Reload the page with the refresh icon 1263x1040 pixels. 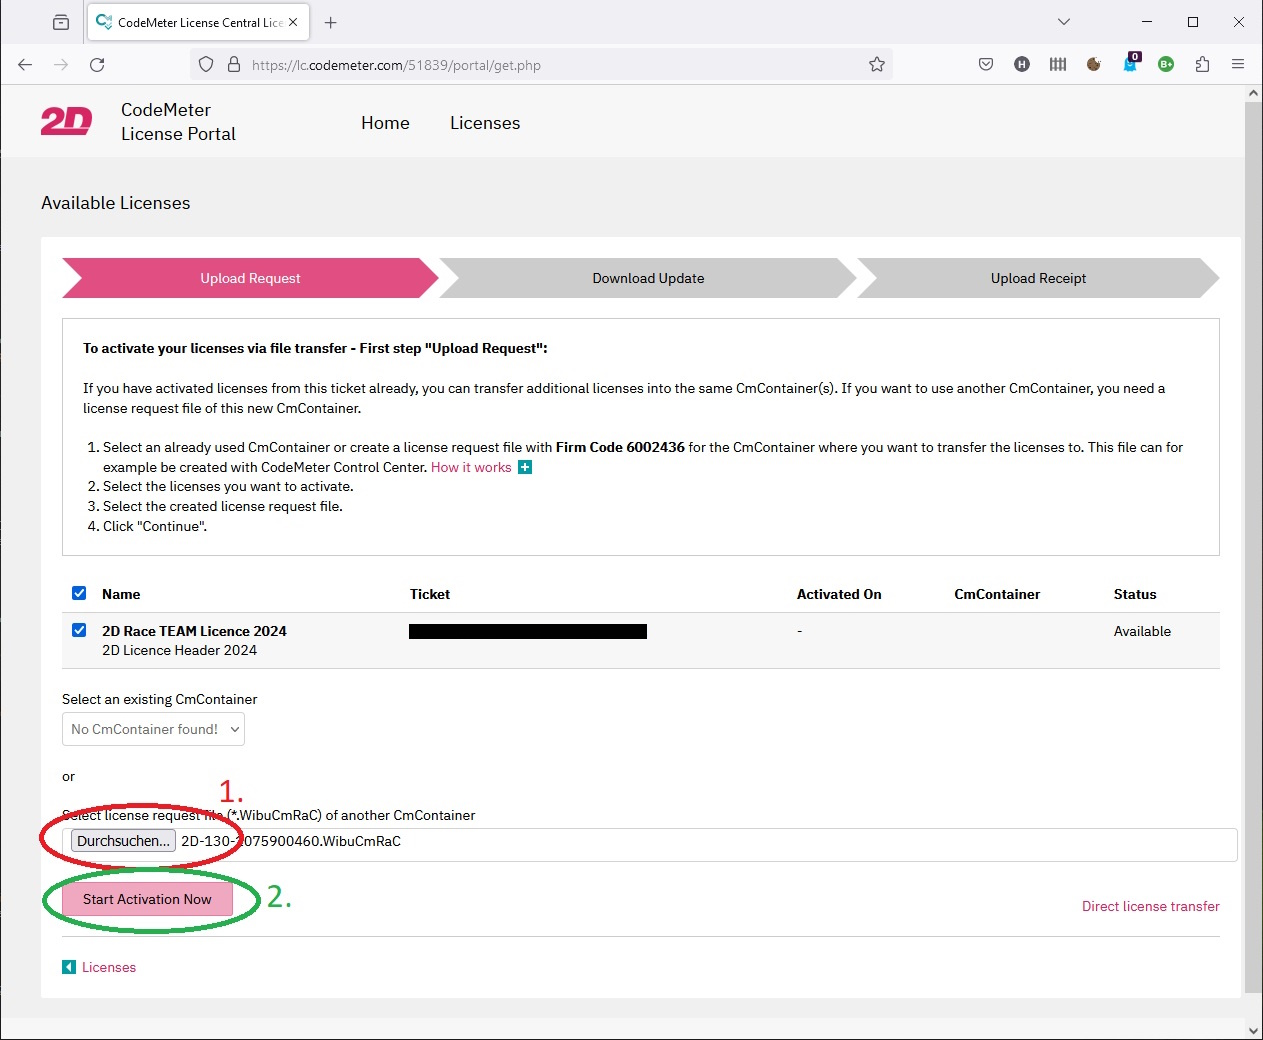[x=97, y=65]
